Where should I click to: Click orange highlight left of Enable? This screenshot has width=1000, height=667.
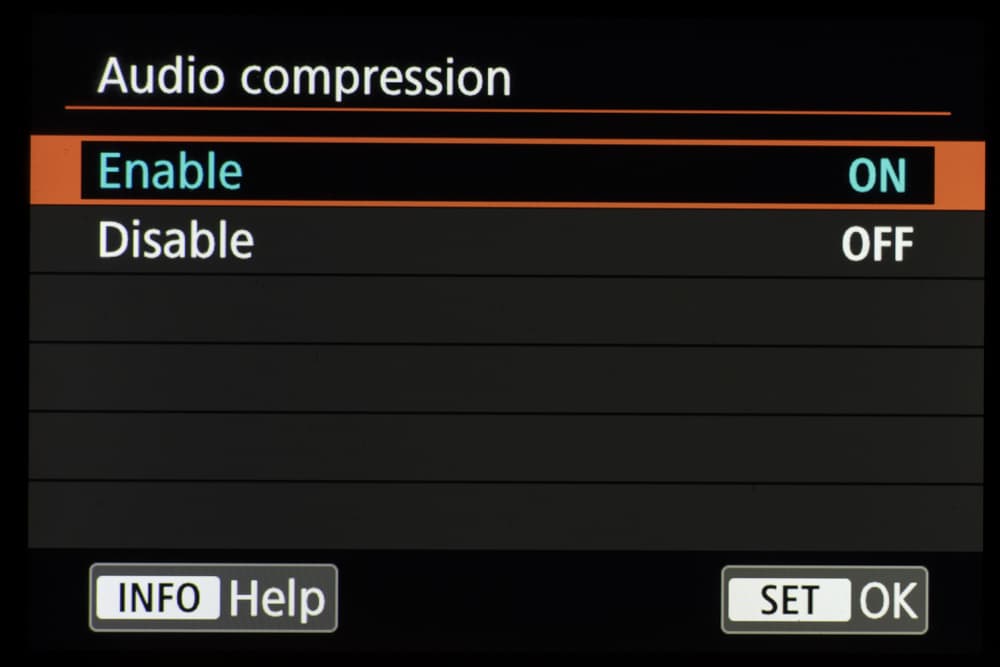[54, 174]
